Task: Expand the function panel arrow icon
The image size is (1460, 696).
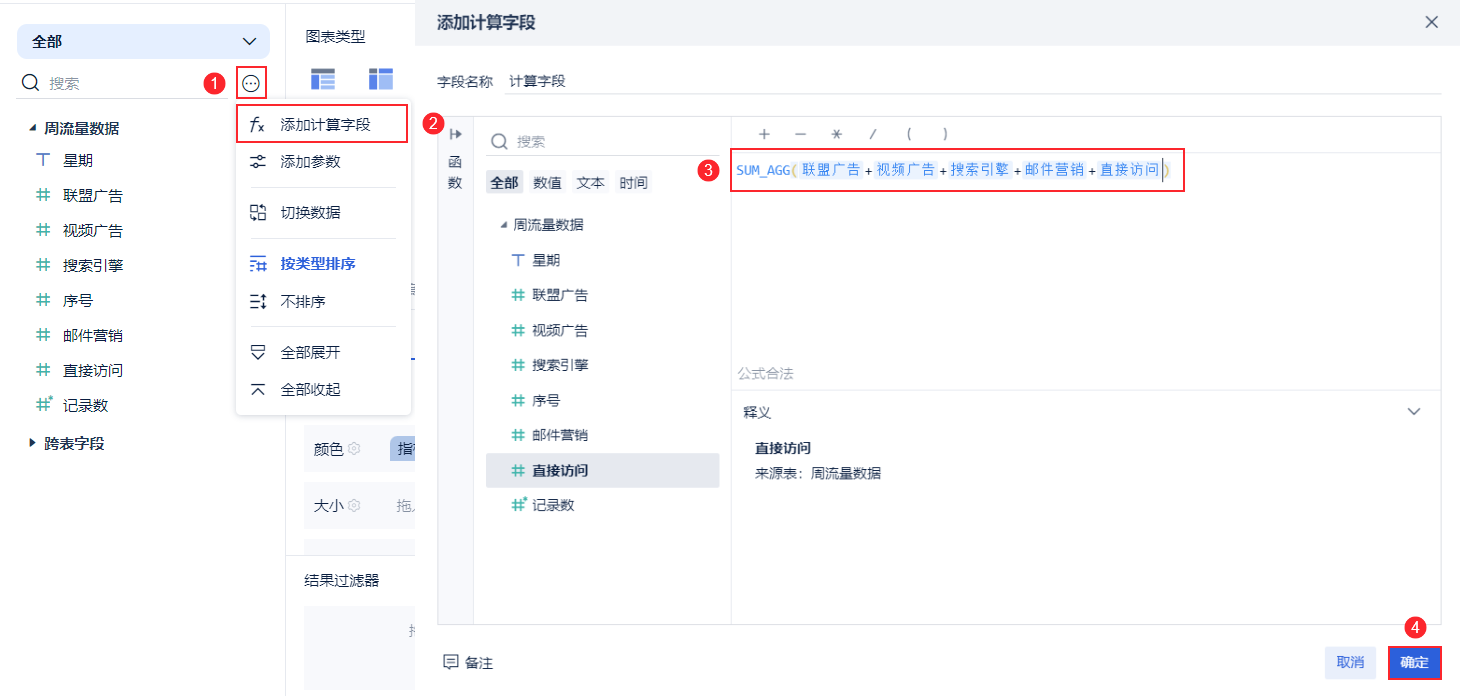Action: (x=456, y=134)
